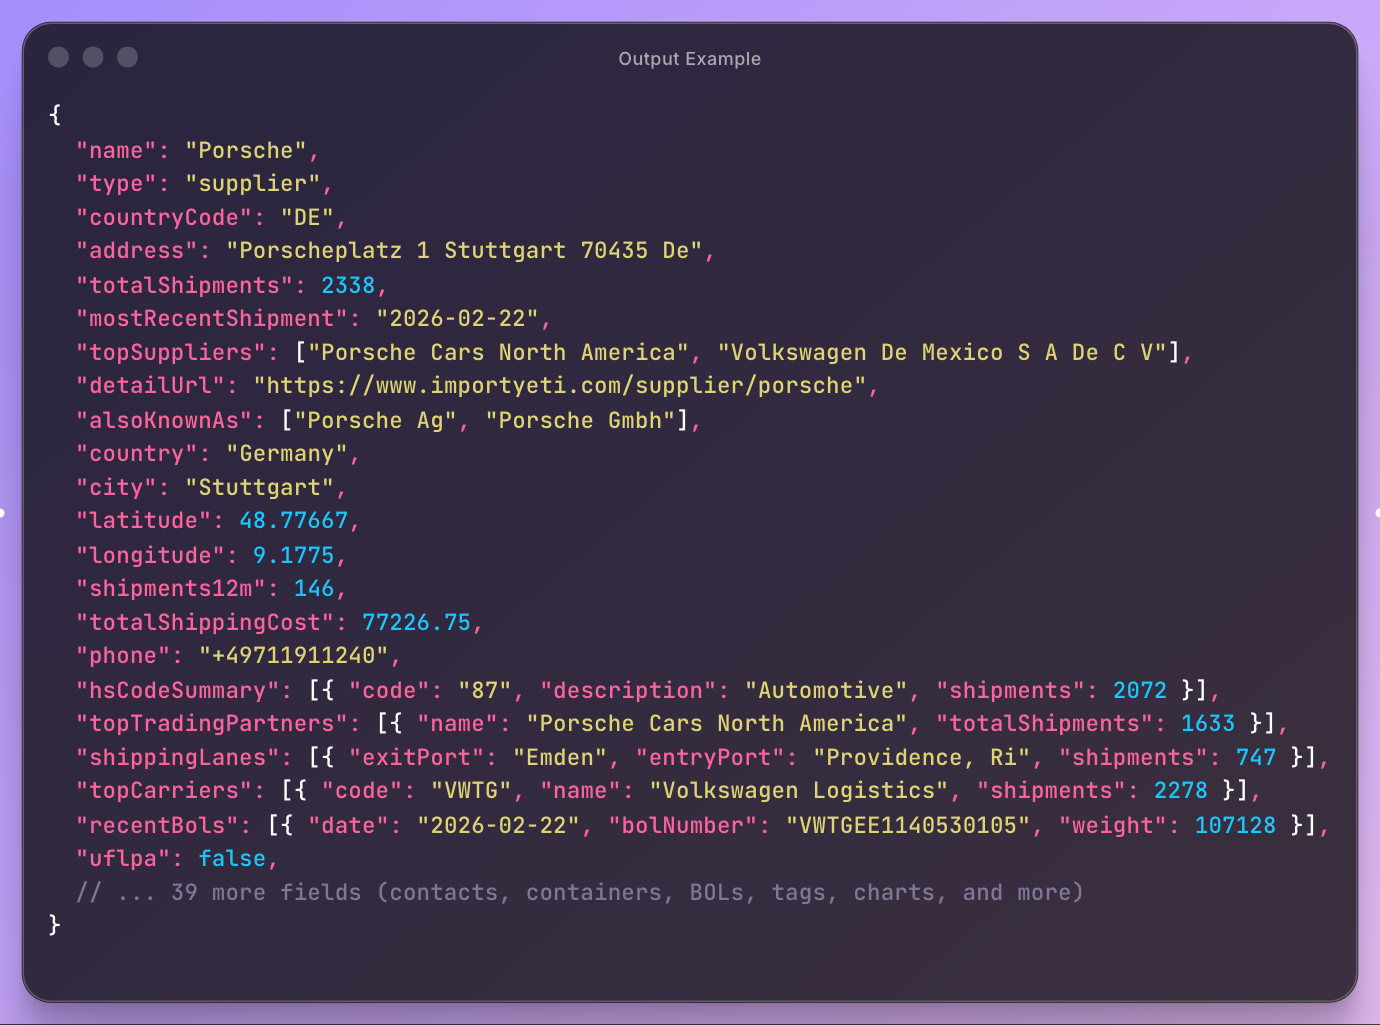This screenshot has width=1380, height=1025.
Task: Click the closing curly brace
Action: (55, 925)
